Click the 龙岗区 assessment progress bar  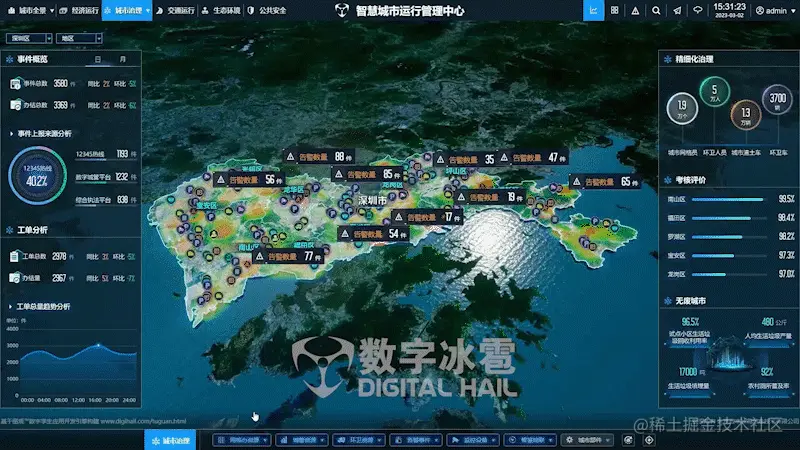click(x=730, y=274)
